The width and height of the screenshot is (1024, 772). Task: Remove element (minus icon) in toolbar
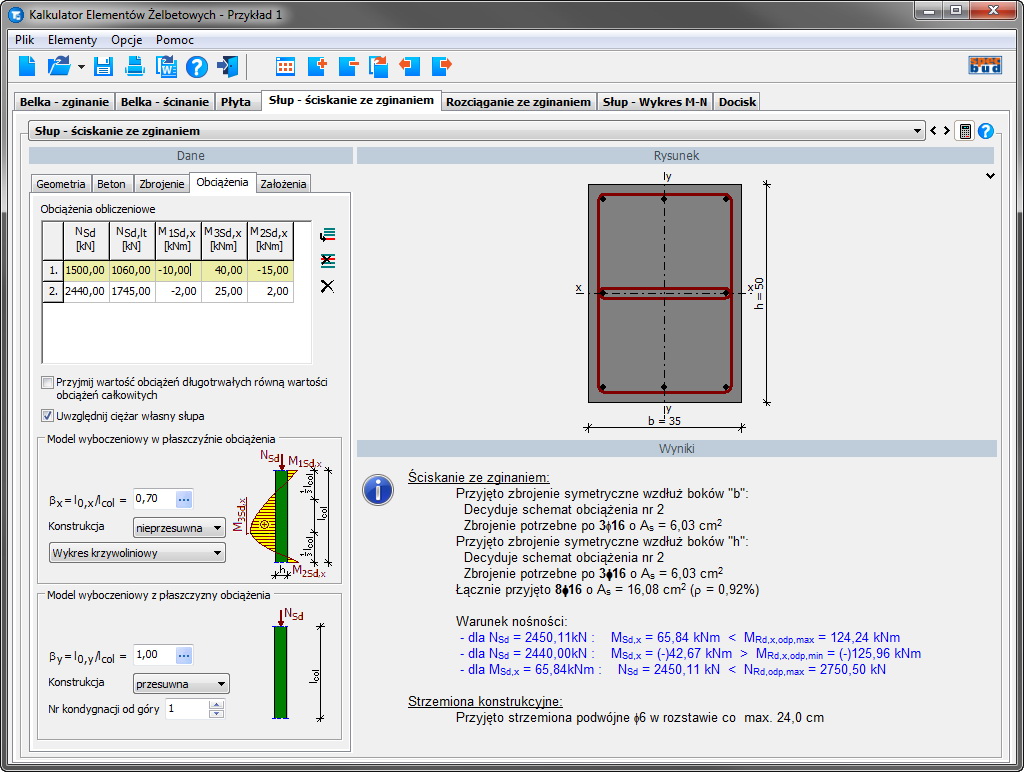pyautogui.click(x=348, y=66)
